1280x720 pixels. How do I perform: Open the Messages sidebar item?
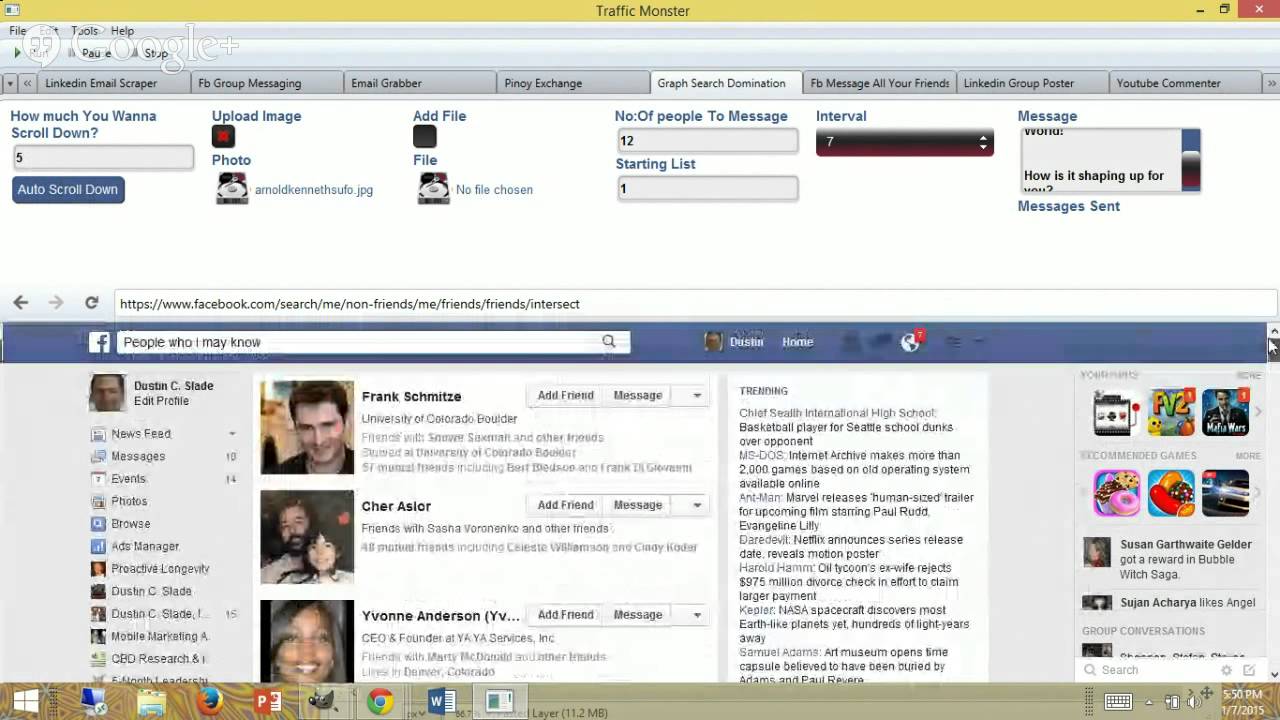coord(138,456)
